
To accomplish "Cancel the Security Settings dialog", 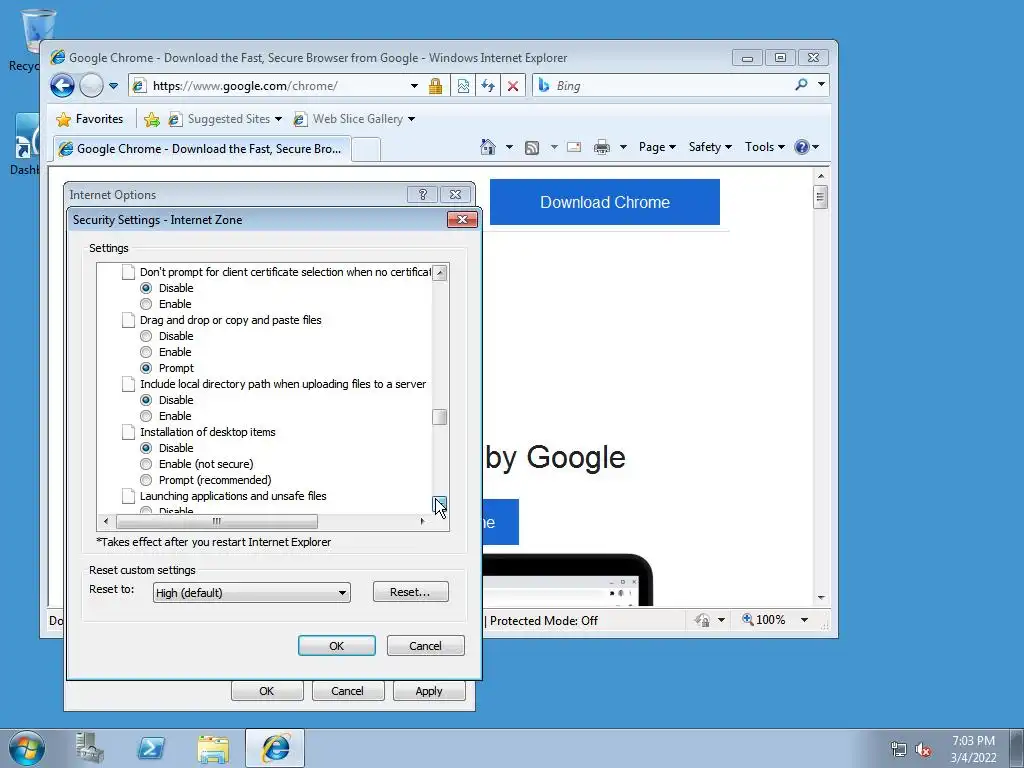I will coord(425,645).
